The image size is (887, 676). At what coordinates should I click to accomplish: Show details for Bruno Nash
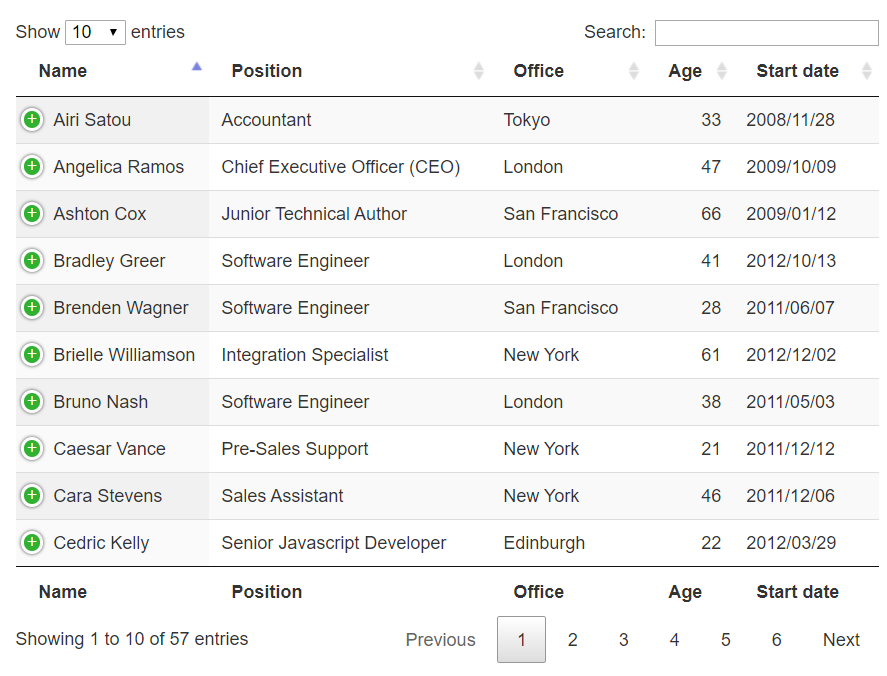click(x=32, y=402)
